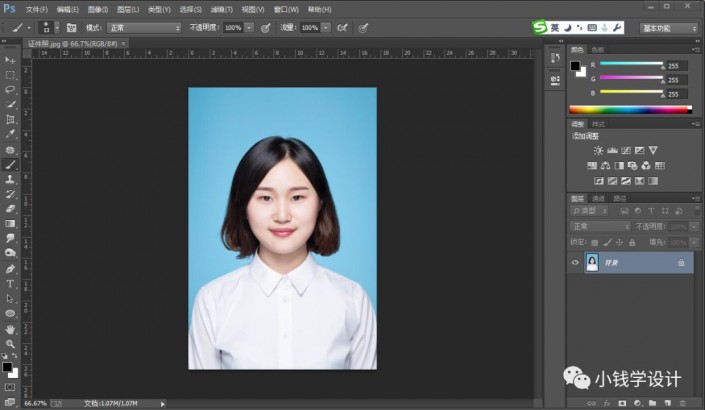Create a new group folder button
This screenshot has height=410, width=705.
click(652, 403)
